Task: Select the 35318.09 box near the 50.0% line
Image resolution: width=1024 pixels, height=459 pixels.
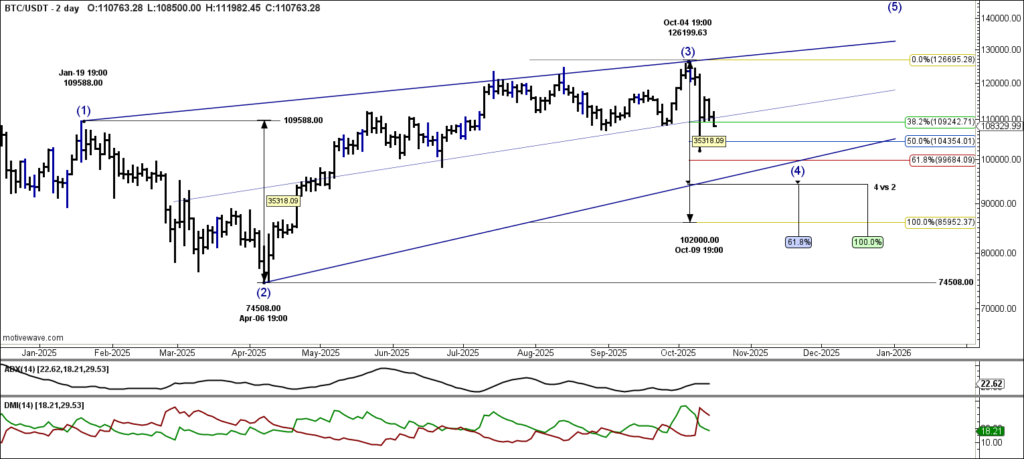Action: [x=709, y=140]
